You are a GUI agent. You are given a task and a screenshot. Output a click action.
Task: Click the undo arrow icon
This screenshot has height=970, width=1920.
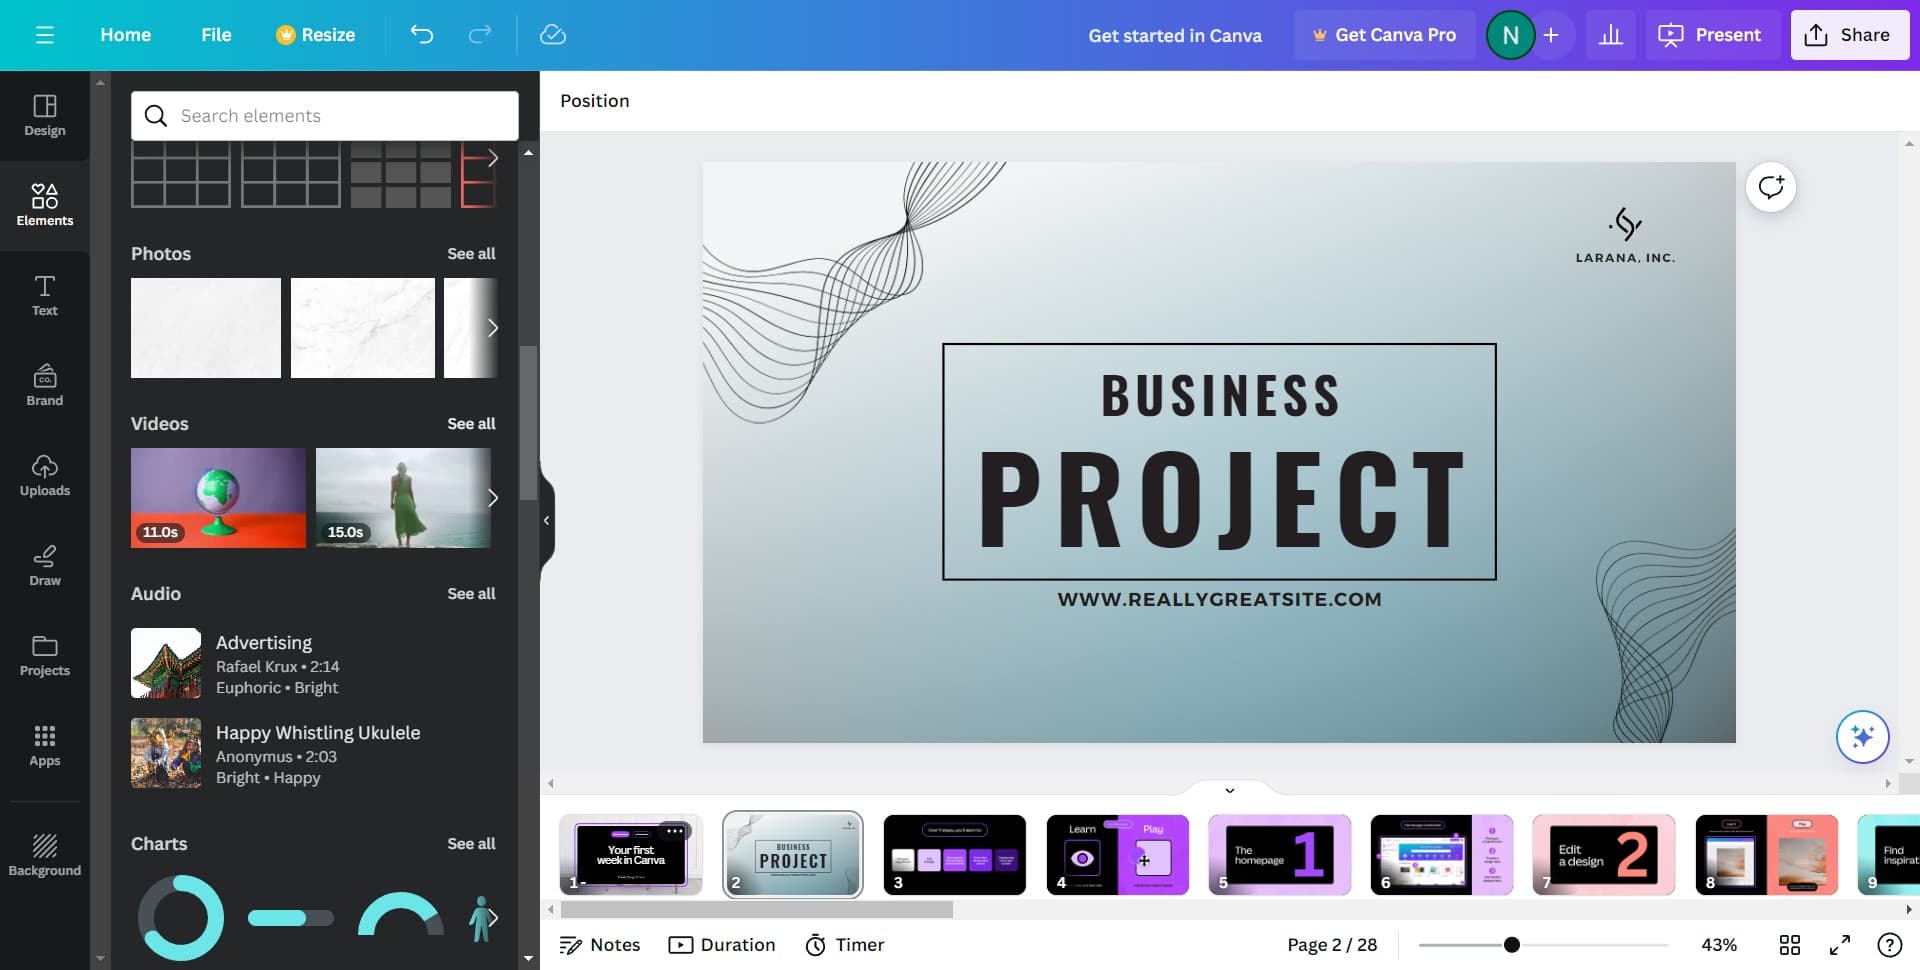[x=422, y=35]
